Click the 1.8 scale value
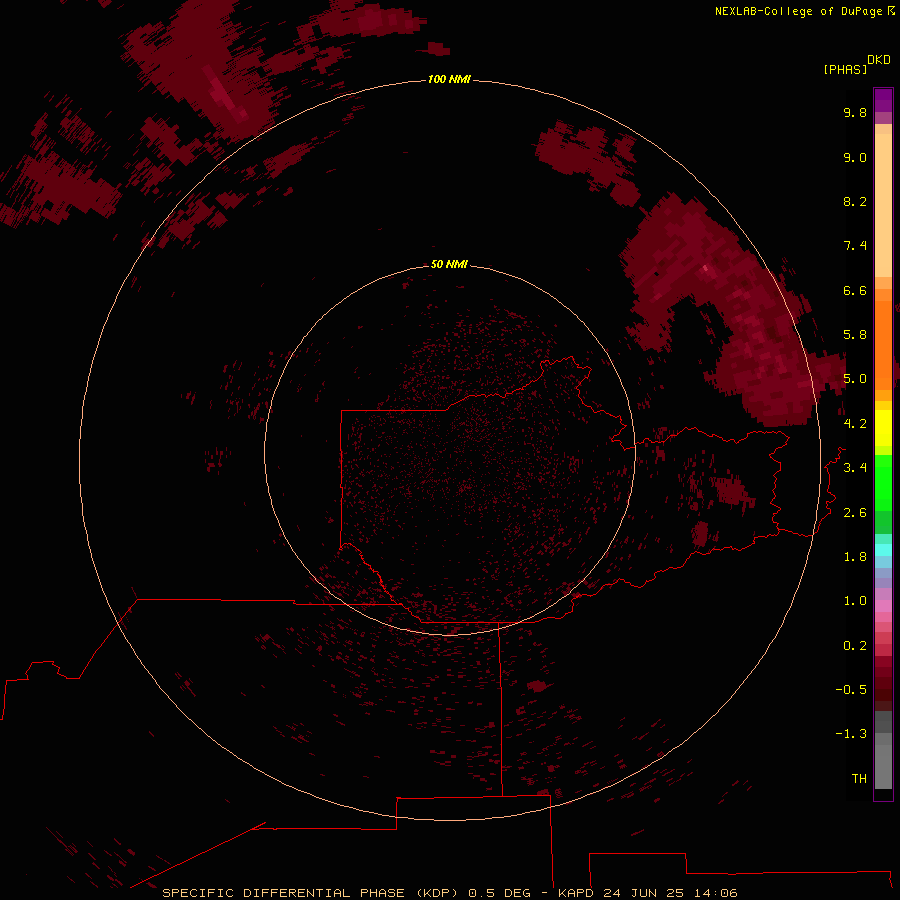 tap(855, 557)
